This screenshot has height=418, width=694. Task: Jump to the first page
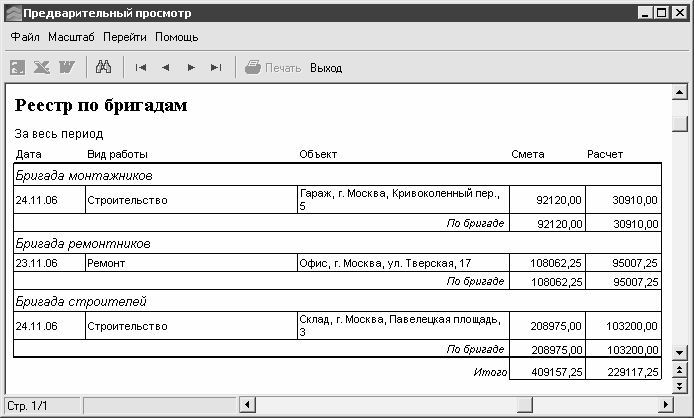click(141, 68)
